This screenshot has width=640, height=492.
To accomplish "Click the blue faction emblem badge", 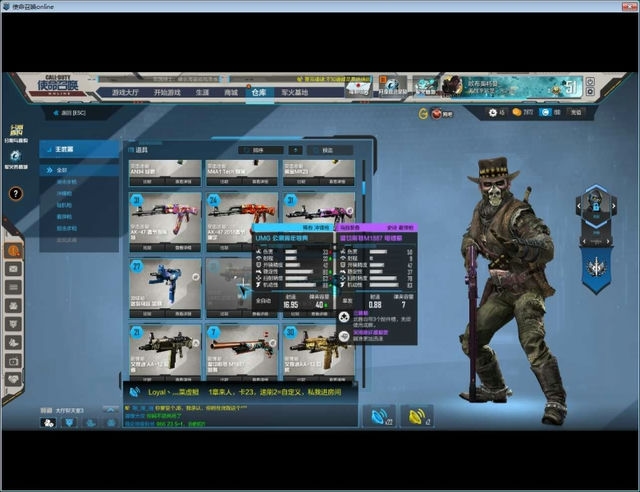I will 595,269.
